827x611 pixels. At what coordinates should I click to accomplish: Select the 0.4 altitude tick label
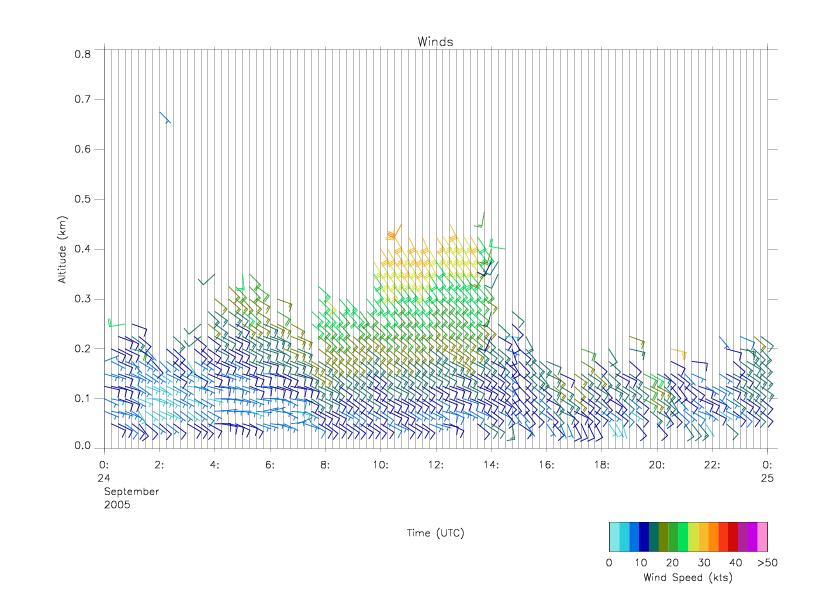coord(82,249)
